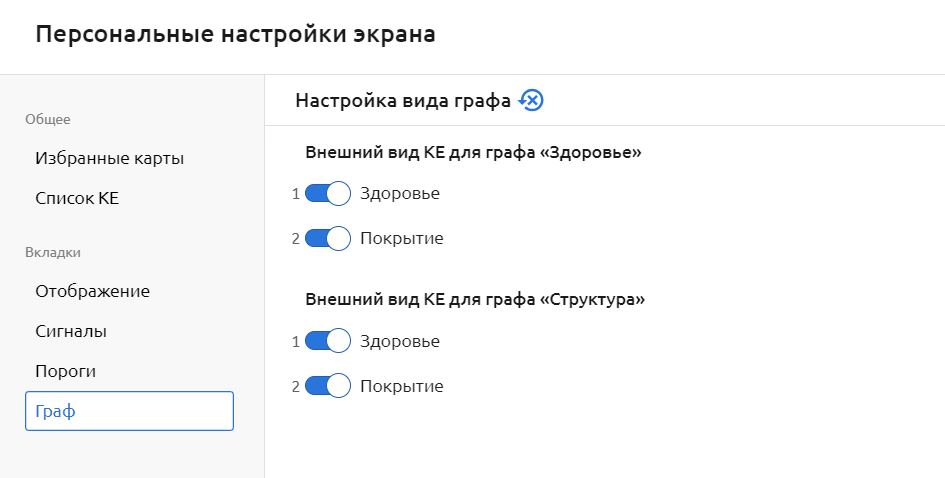The height and width of the screenshot is (478, 945).
Task: Click the Персональные настройки экрана title
Action: click(235, 35)
